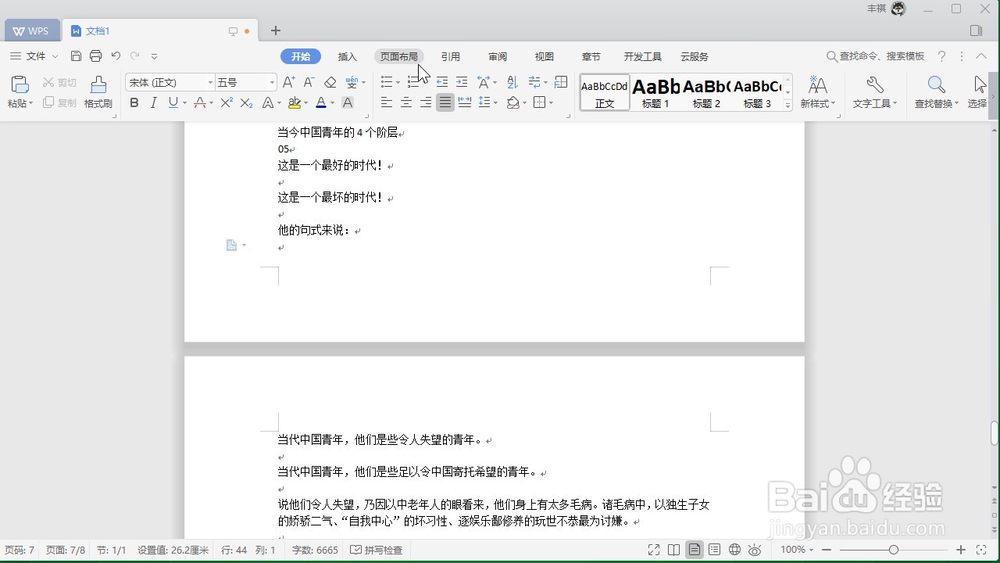Open the Paste clipboard tool
The image size is (1000, 563).
tap(19, 91)
